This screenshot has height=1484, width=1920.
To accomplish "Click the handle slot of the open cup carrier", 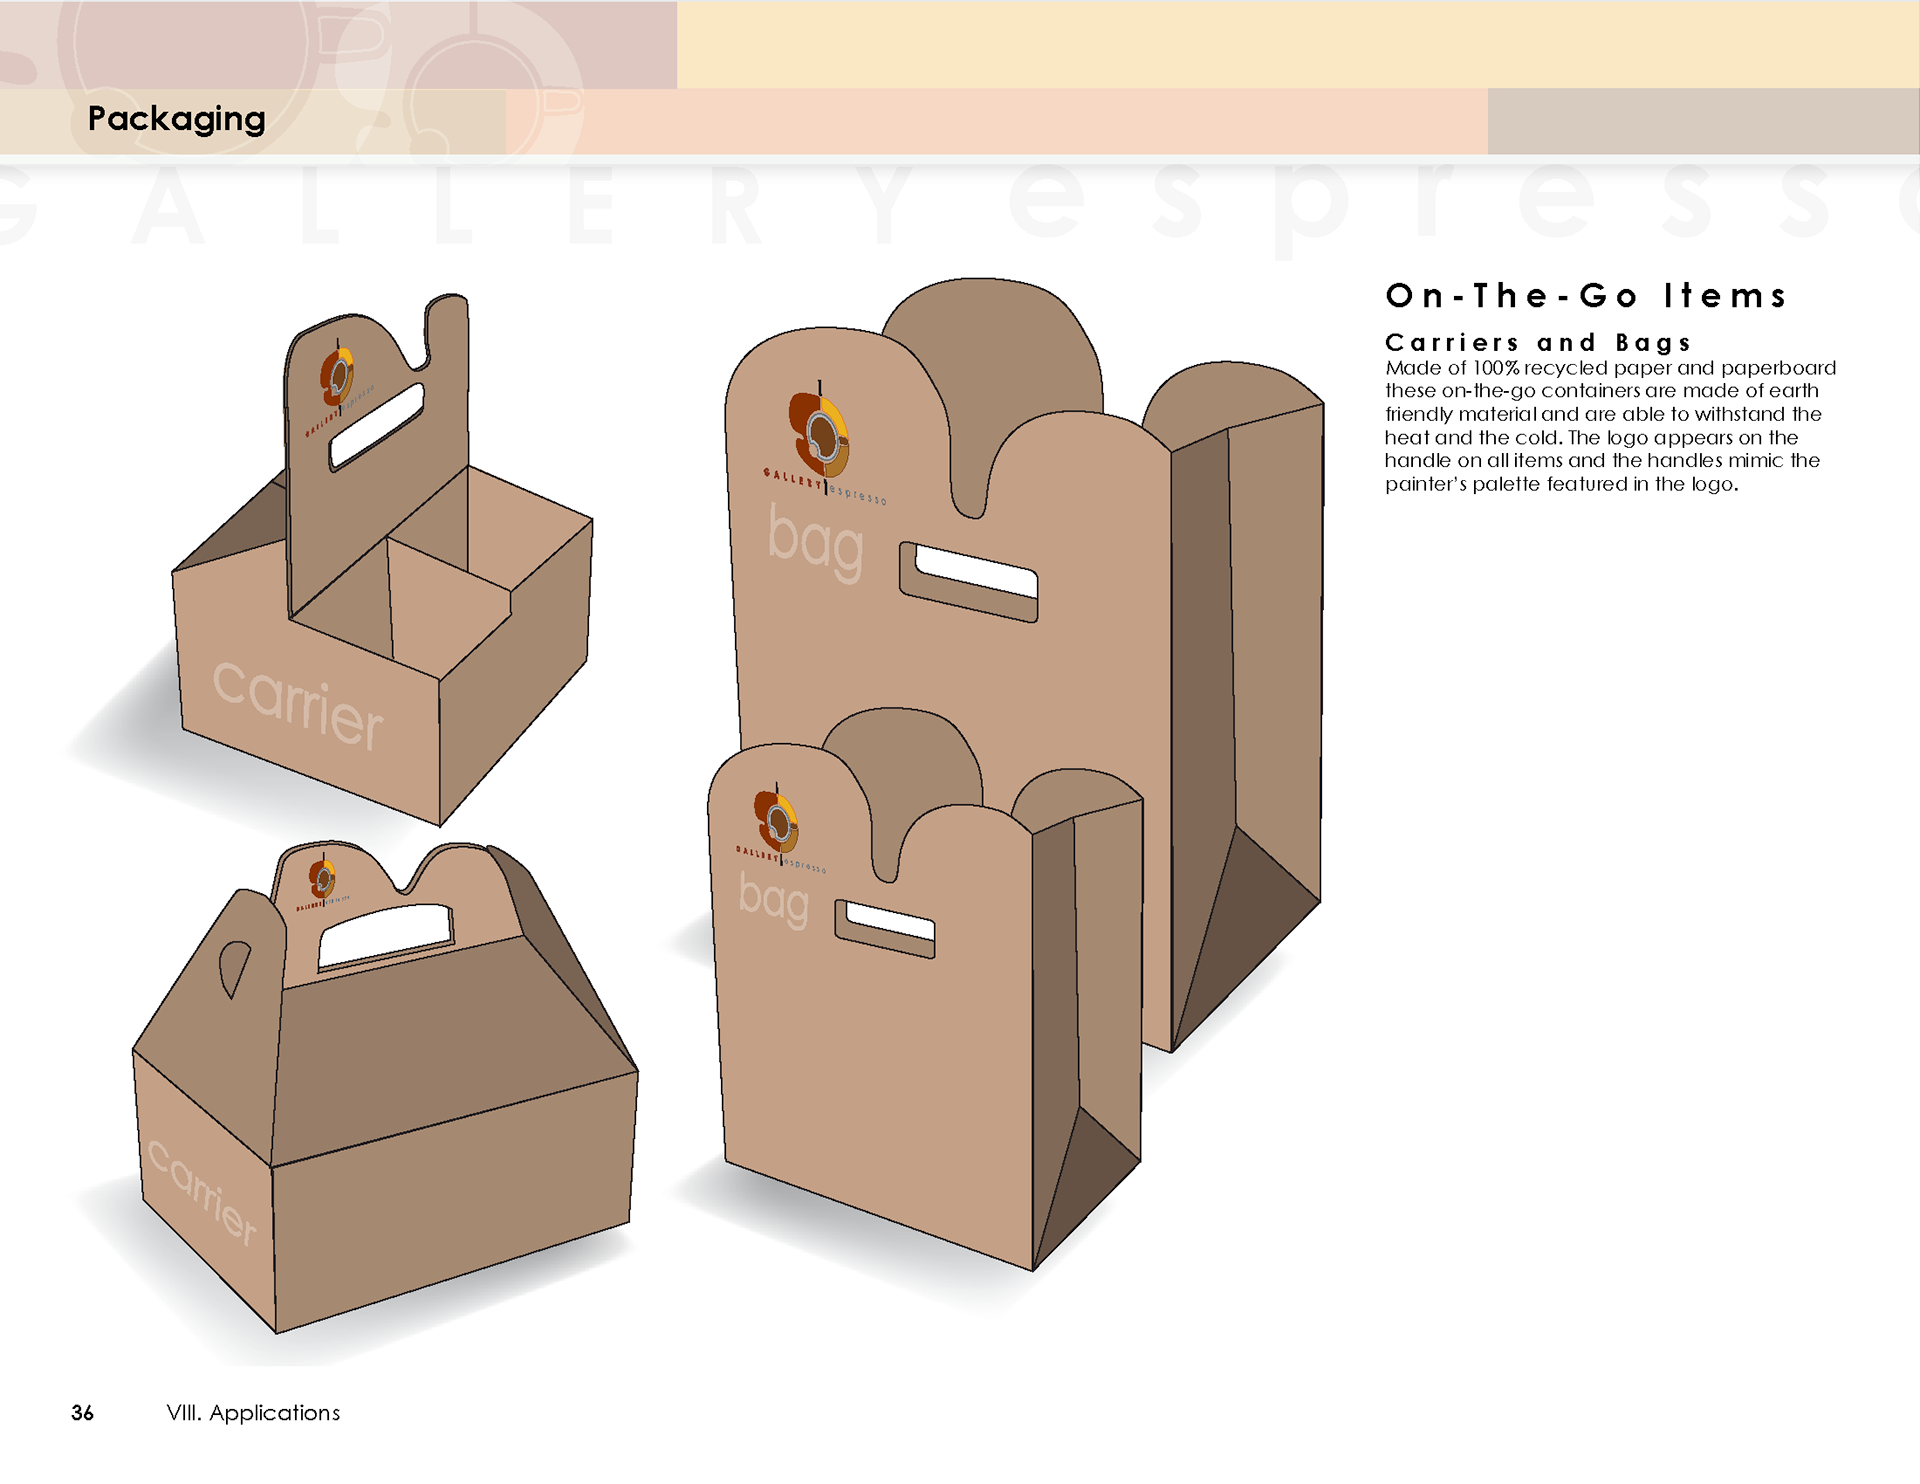I will coord(376,426).
